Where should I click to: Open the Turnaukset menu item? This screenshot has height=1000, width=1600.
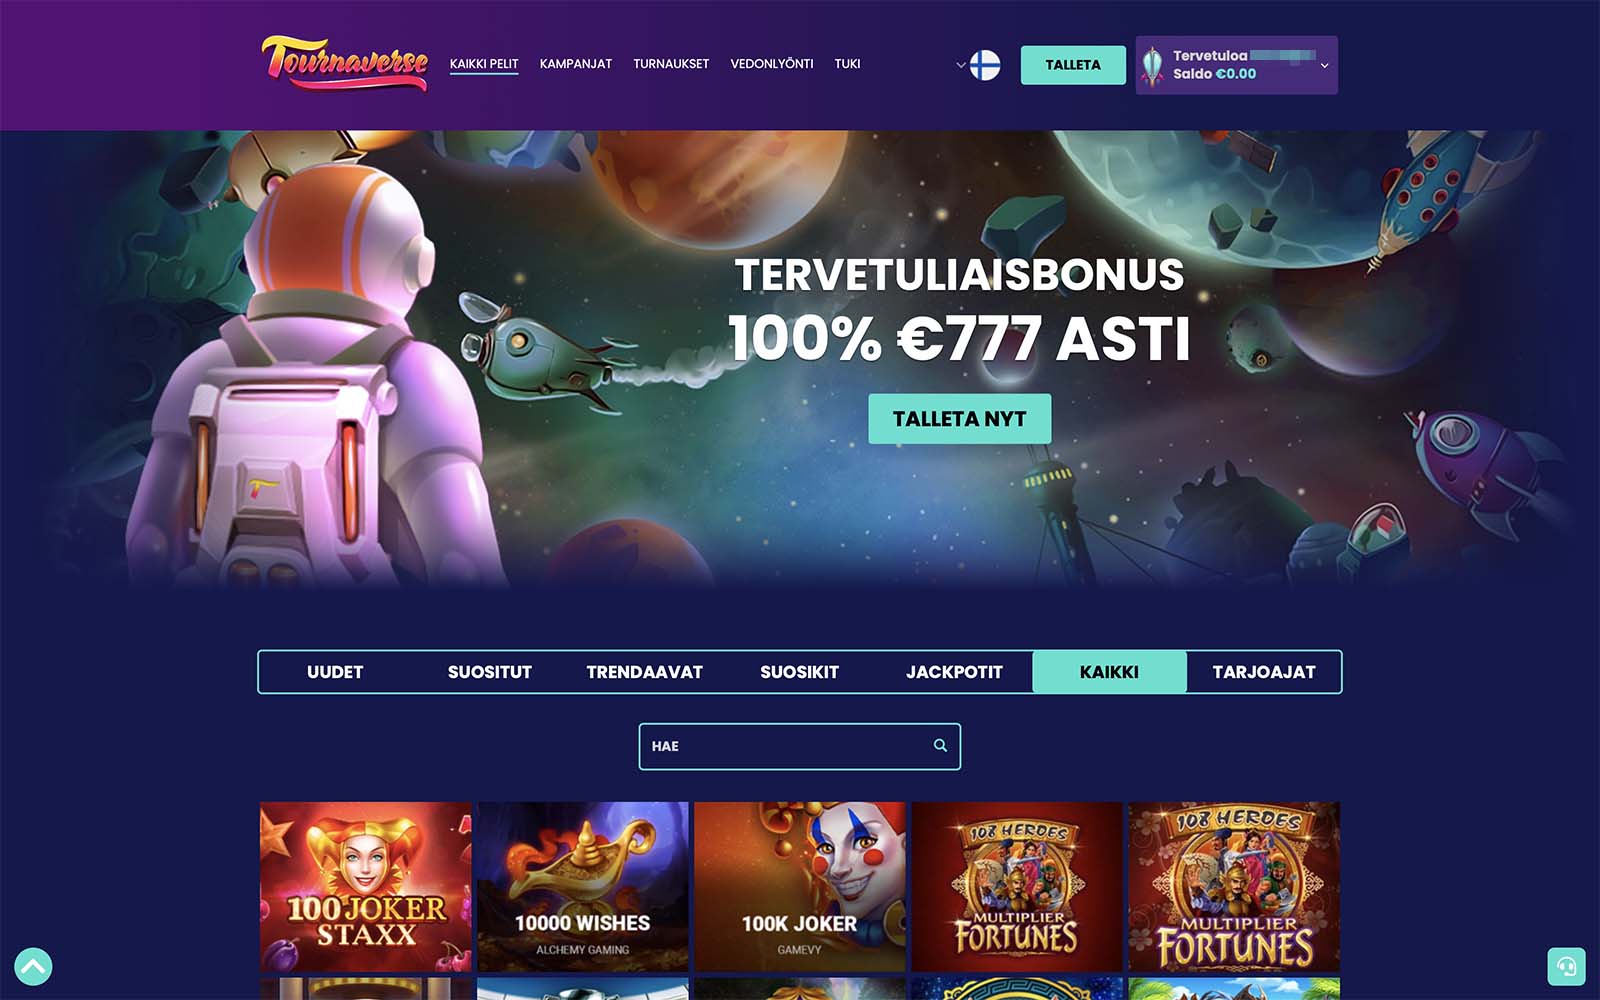[671, 64]
